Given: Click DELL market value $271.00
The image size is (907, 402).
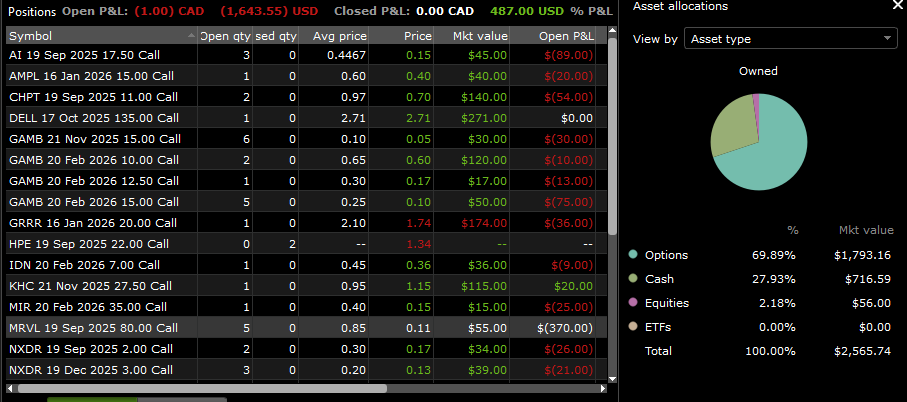Looking at the screenshot, I should 484,118.
